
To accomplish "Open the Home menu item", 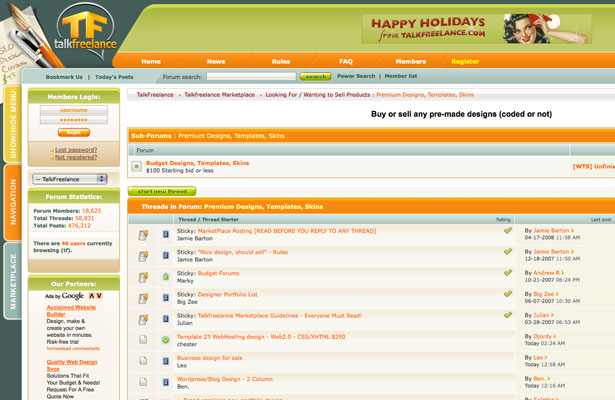I will (151, 62).
